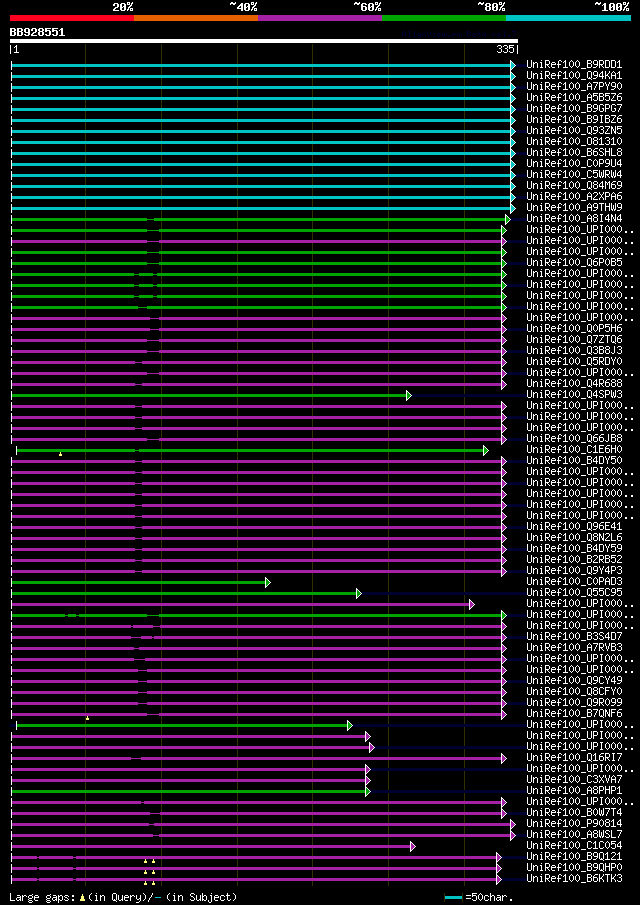Image resolution: width=640 pixels, height=905 pixels.
Task: Click the white query sequence bar
Action: 264,41
